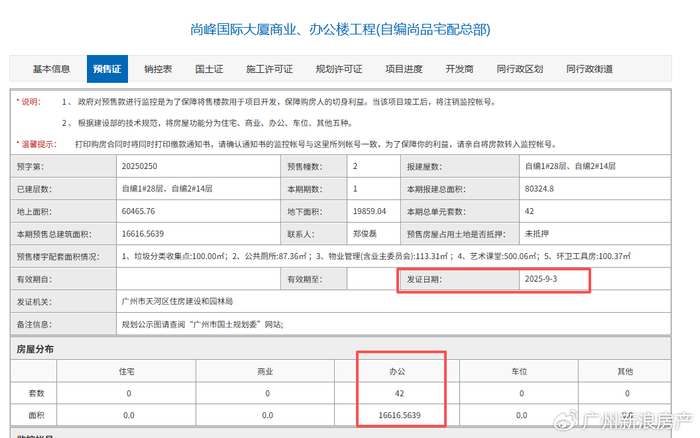Click the 联系人 field label
This screenshot has height=438, width=700.
click(300, 234)
